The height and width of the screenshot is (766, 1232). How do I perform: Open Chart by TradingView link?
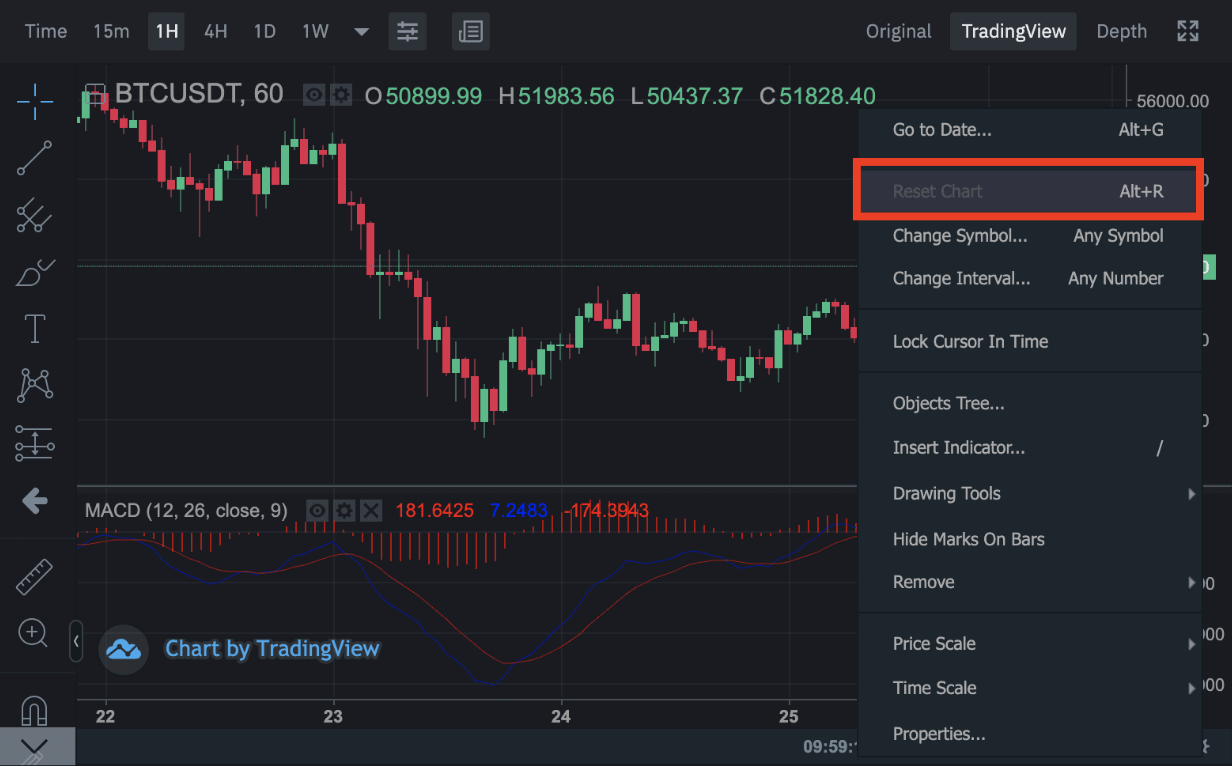272,649
